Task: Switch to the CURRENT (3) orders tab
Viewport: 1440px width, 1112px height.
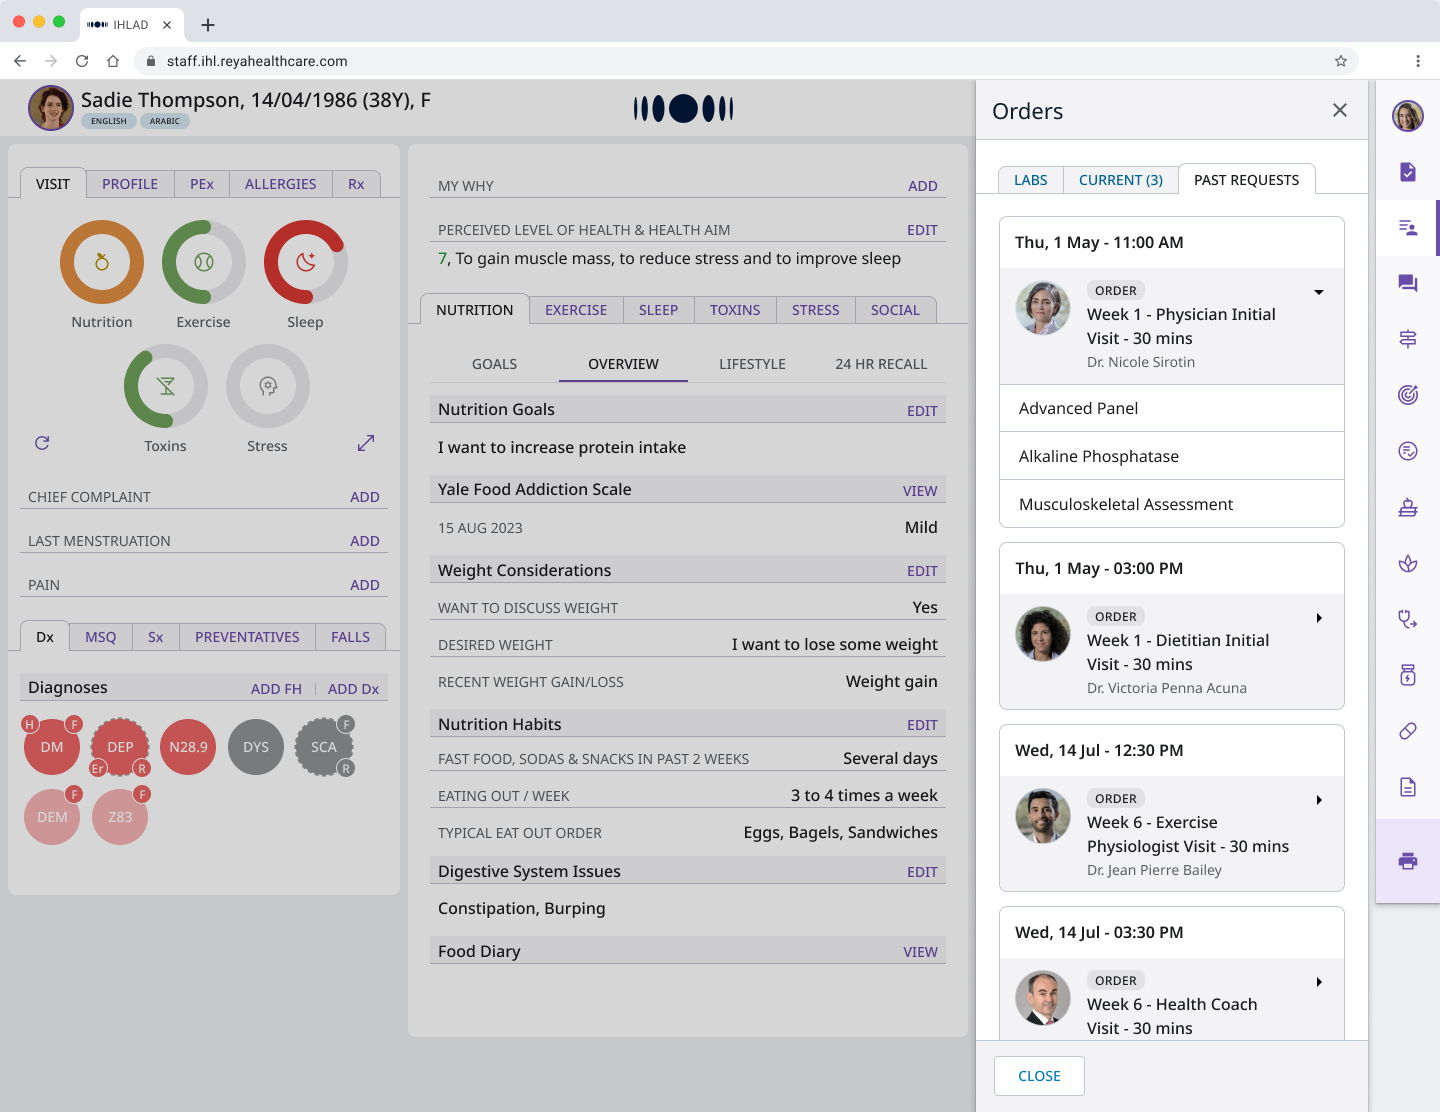Action: 1120,180
